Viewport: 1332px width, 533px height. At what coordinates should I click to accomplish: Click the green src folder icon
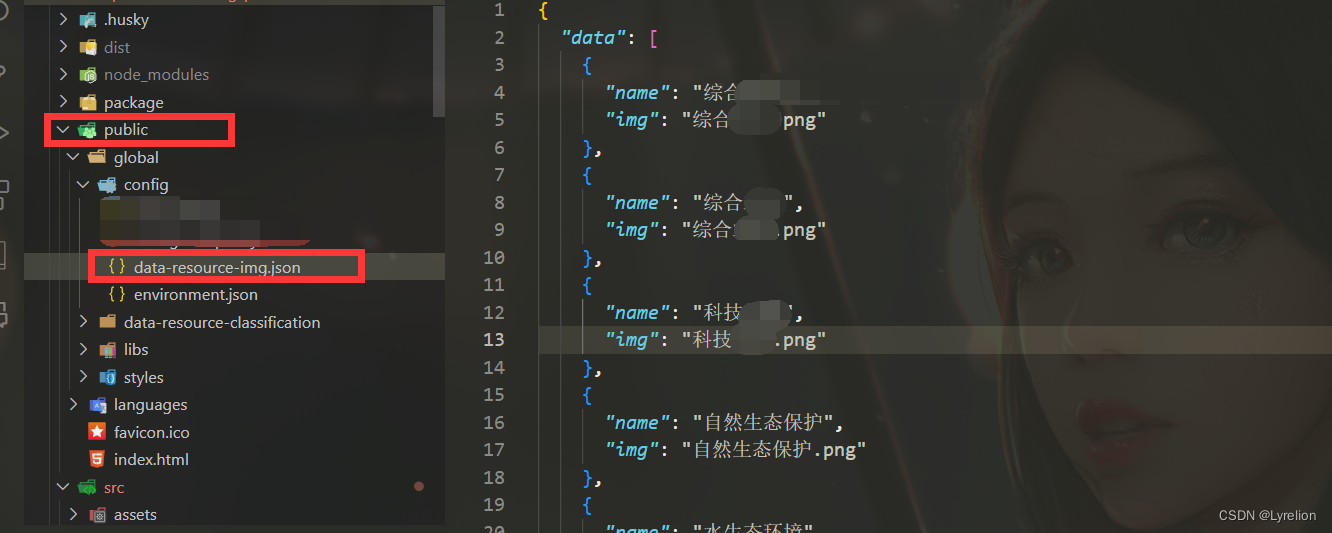pos(87,487)
